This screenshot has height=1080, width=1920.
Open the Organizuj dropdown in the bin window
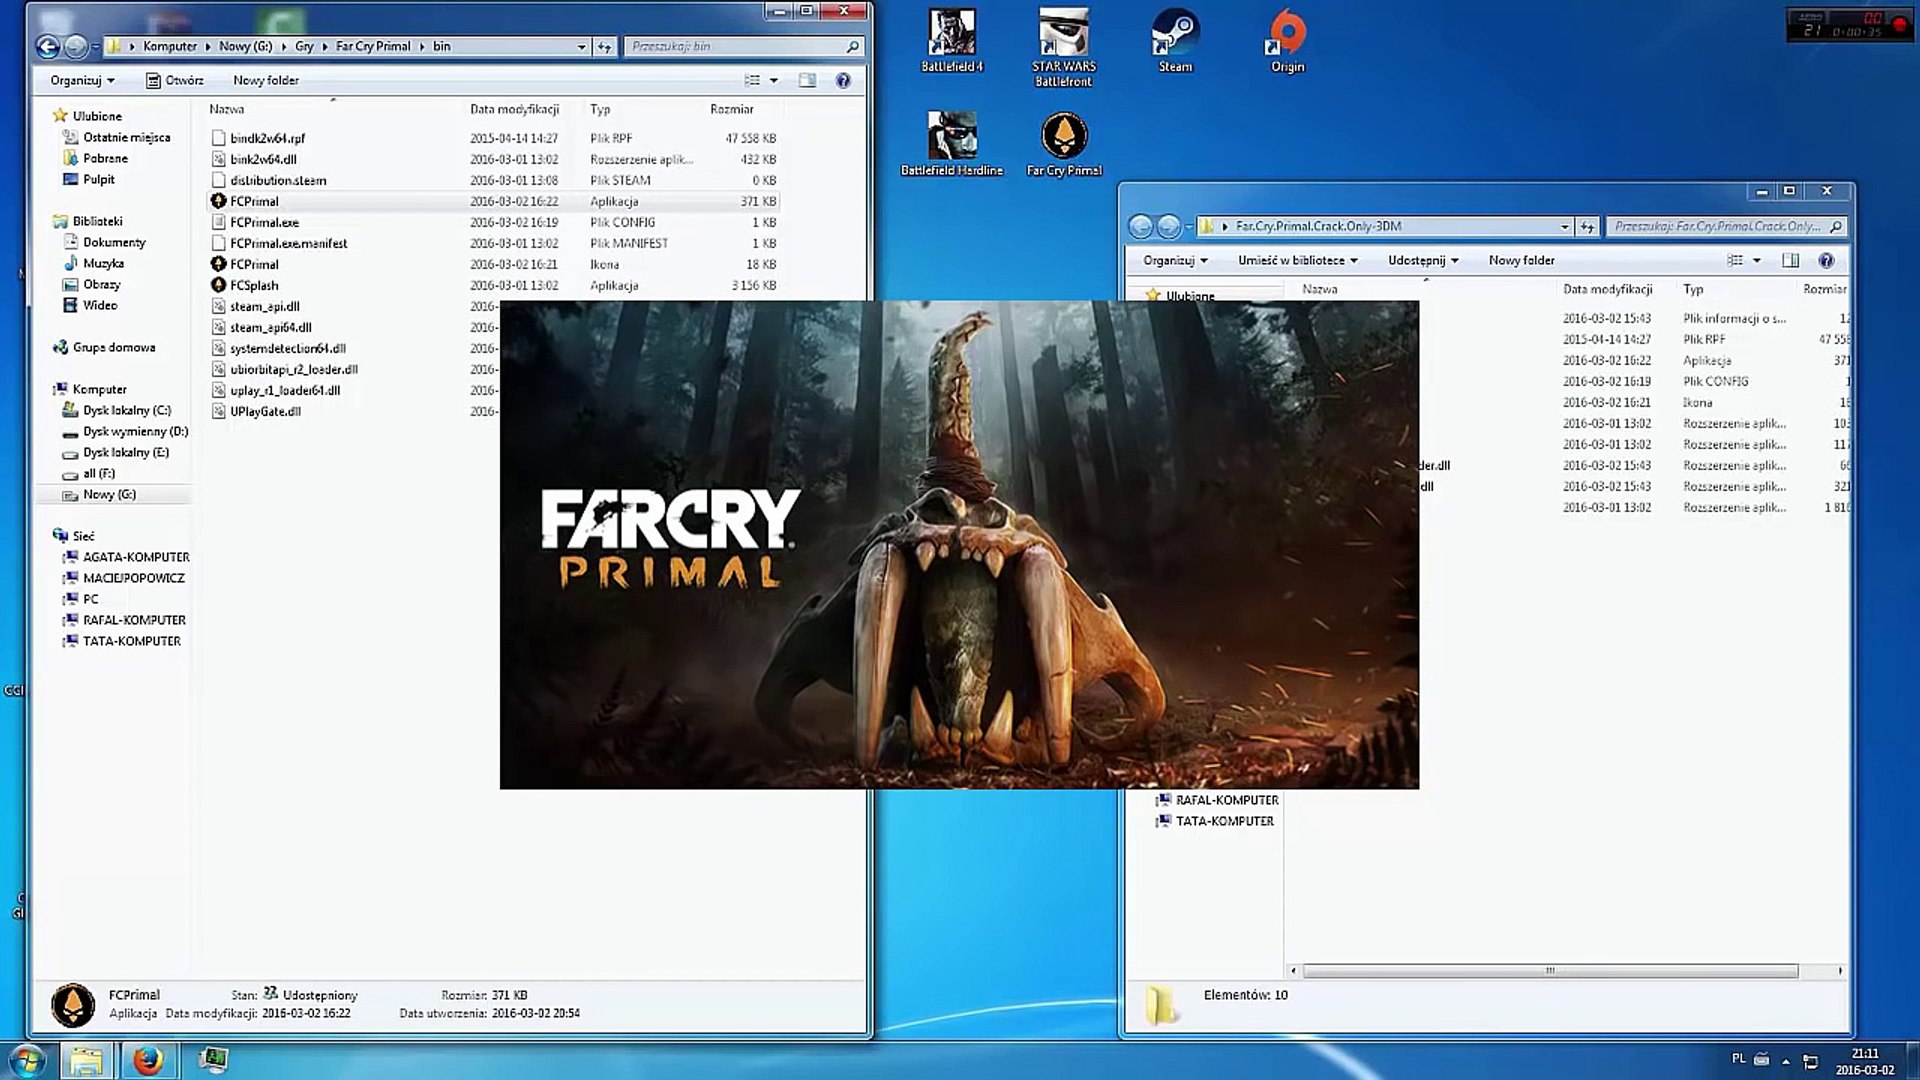tap(82, 80)
